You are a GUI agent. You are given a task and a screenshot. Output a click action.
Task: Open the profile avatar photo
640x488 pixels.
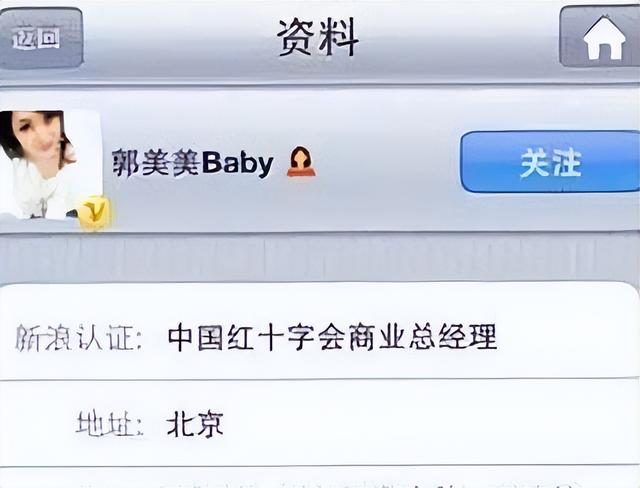50,165
